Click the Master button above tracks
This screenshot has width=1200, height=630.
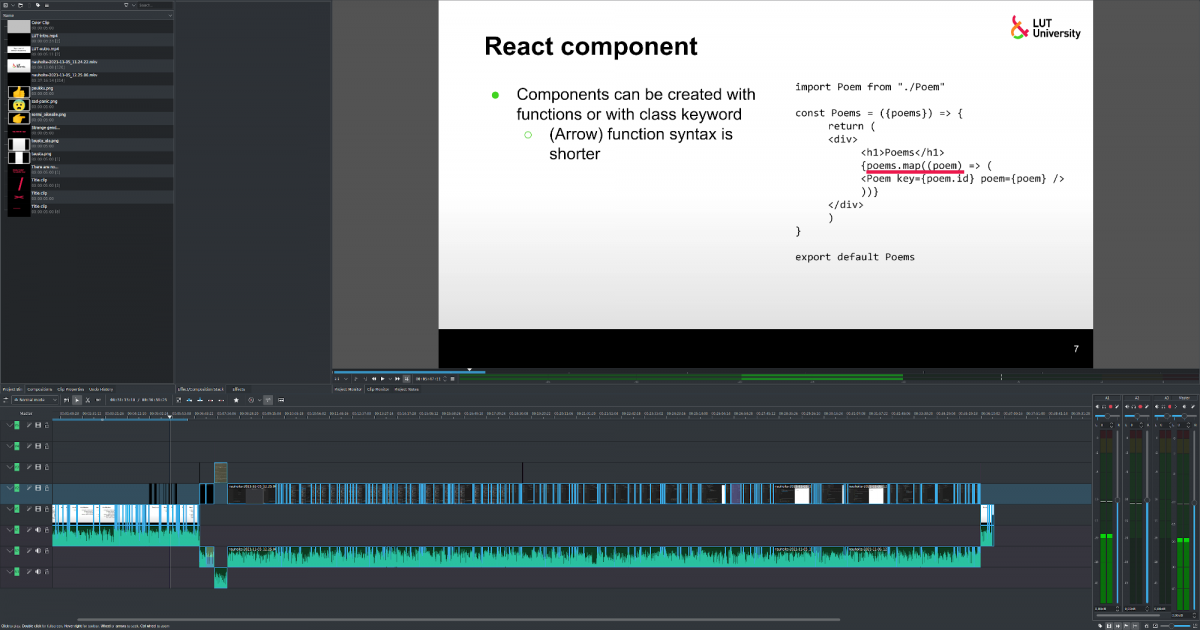26,413
